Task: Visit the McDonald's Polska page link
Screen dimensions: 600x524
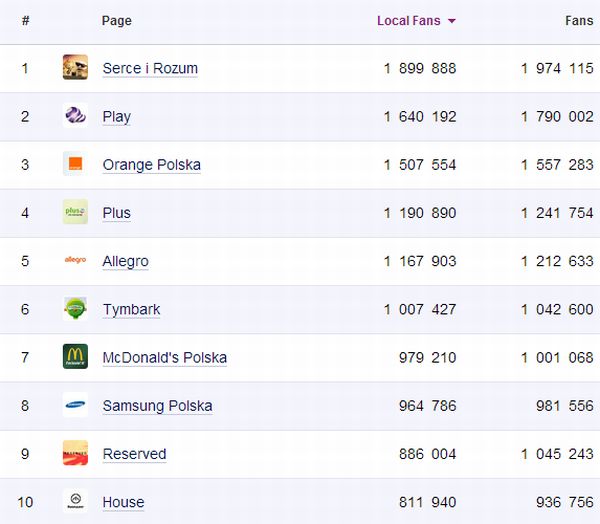Action: click(164, 357)
